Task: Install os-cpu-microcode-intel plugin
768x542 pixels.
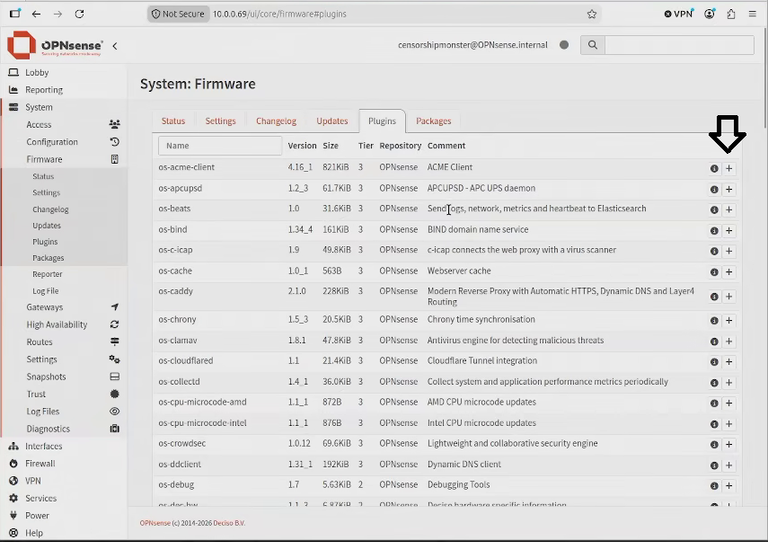Action: coord(729,424)
